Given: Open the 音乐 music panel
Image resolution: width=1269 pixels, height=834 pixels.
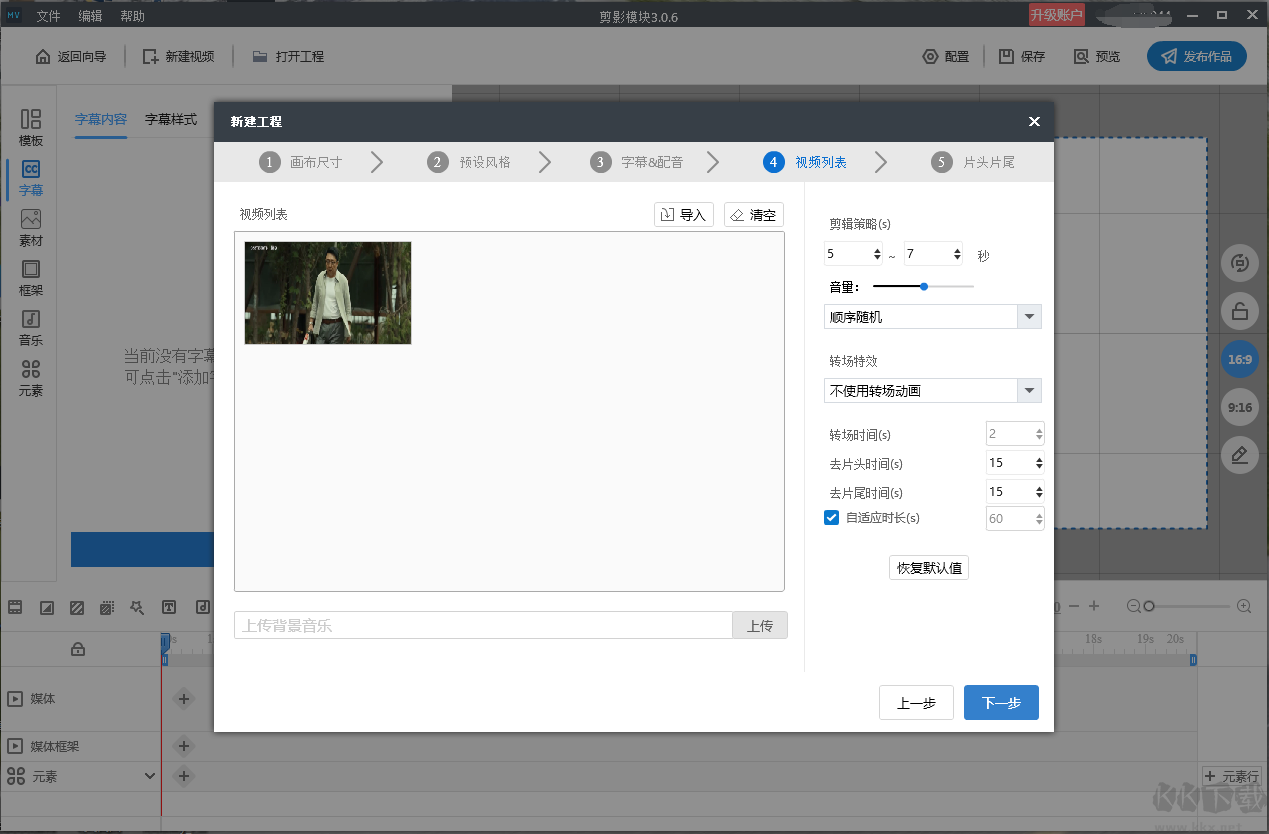Looking at the screenshot, I should tap(31, 327).
